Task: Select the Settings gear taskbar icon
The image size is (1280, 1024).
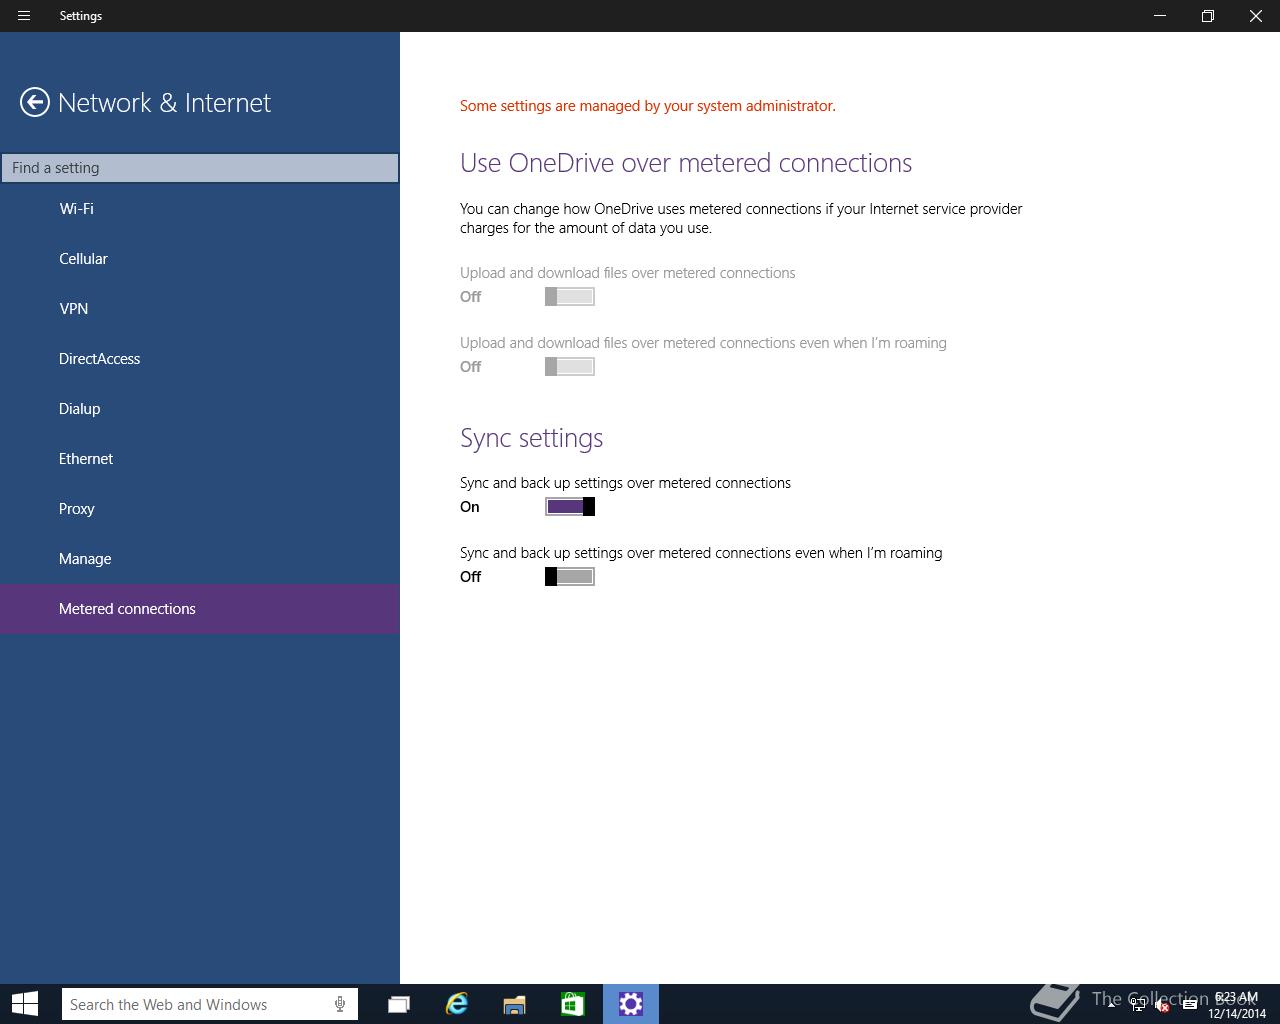Action: click(631, 1004)
